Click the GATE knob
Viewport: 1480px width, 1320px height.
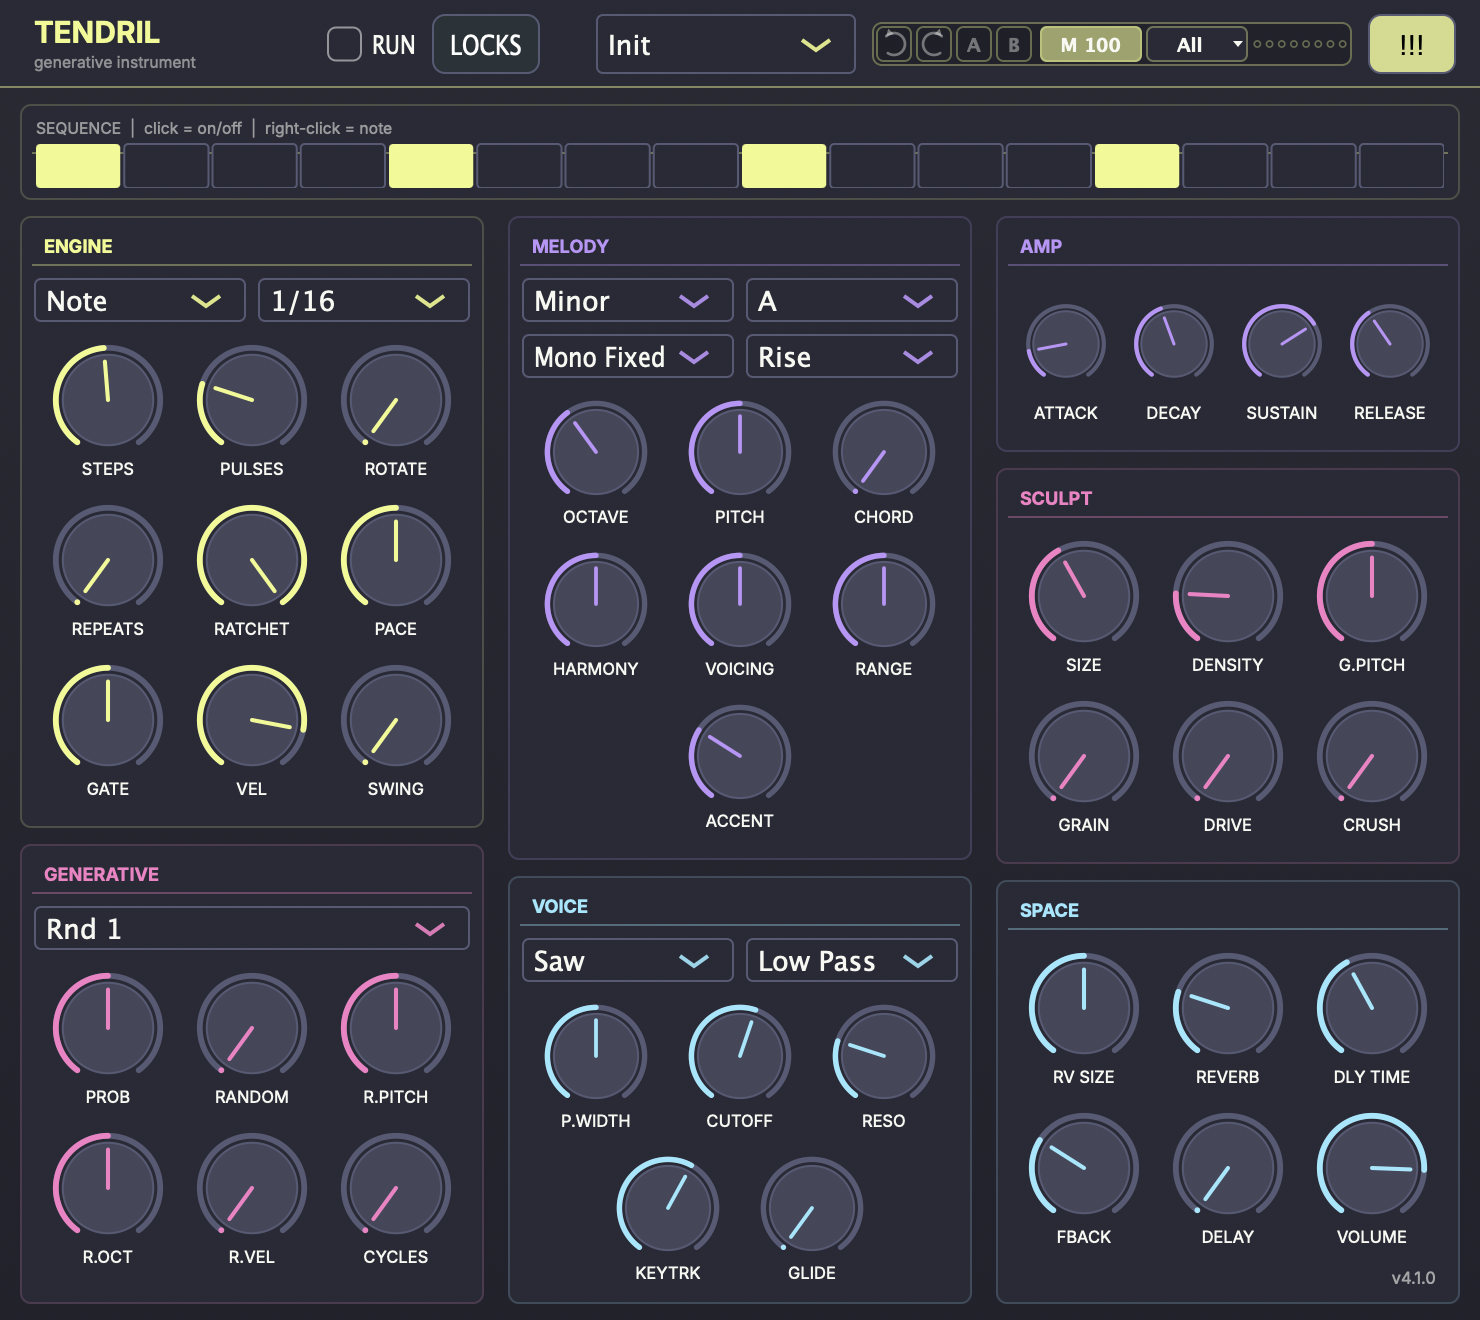(108, 719)
